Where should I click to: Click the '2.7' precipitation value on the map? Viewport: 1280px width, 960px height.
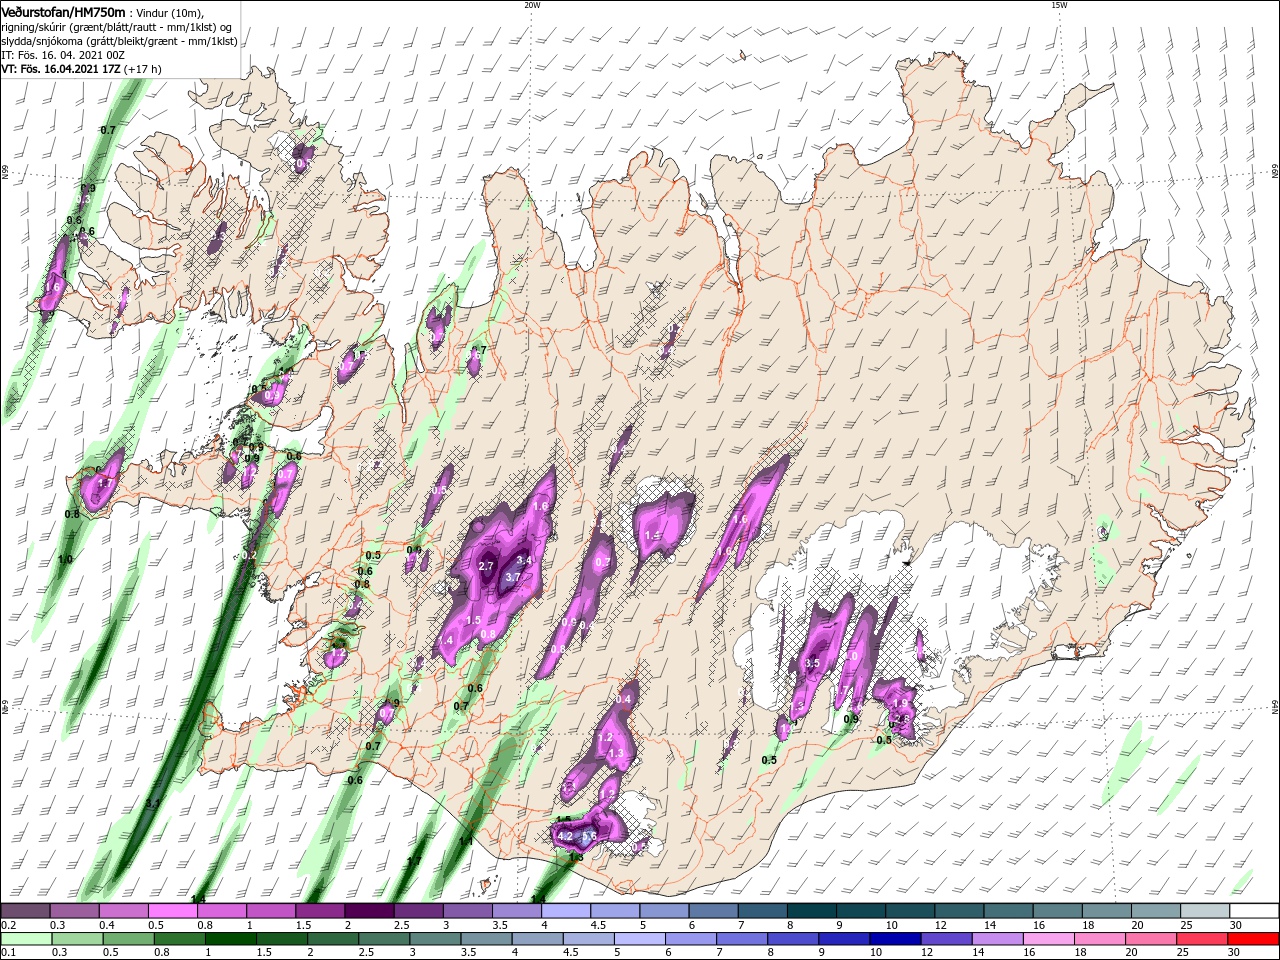click(x=487, y=566)
